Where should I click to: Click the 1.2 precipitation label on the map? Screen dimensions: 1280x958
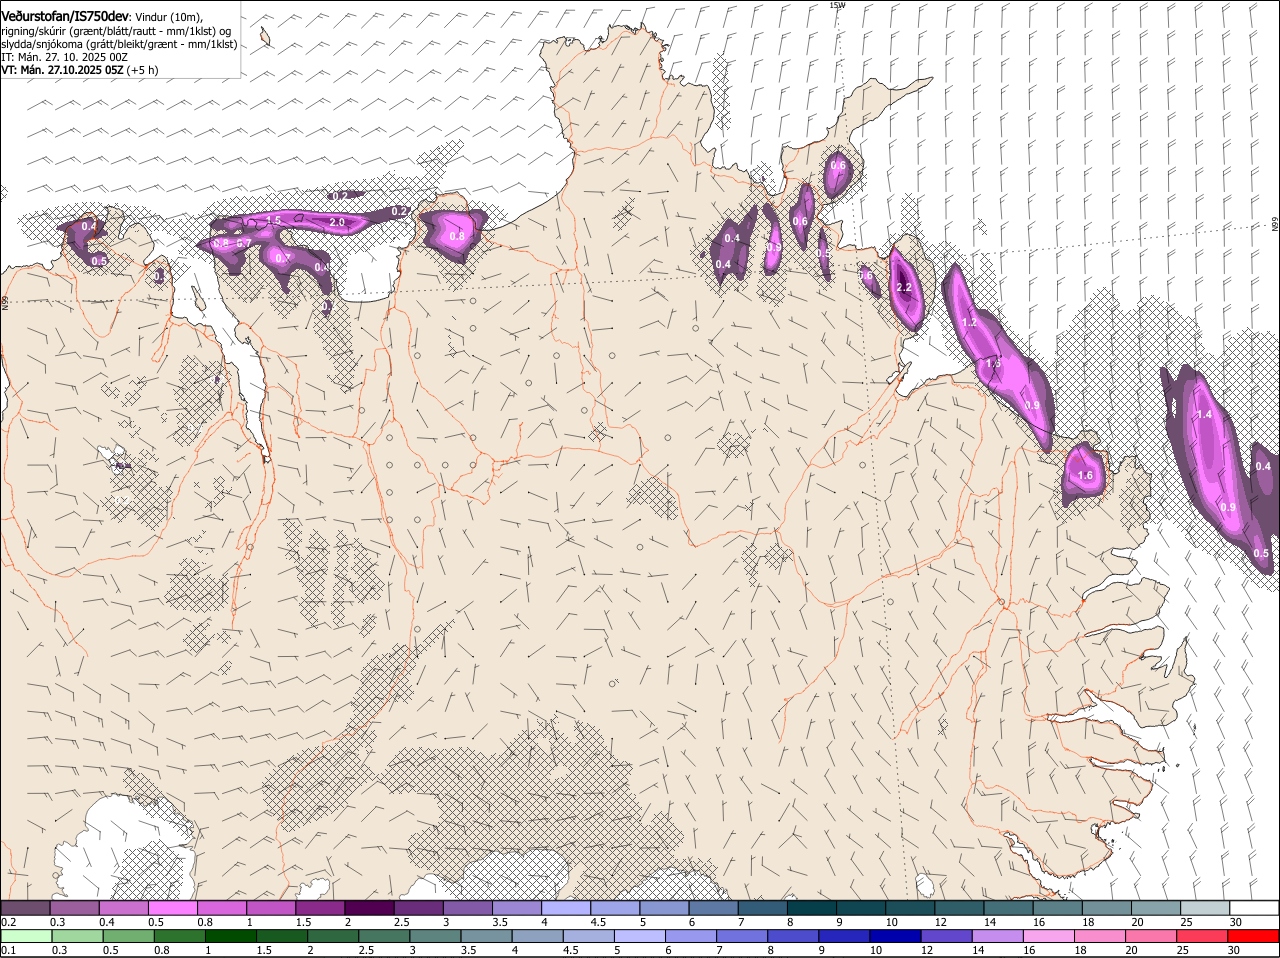point(968,323)
